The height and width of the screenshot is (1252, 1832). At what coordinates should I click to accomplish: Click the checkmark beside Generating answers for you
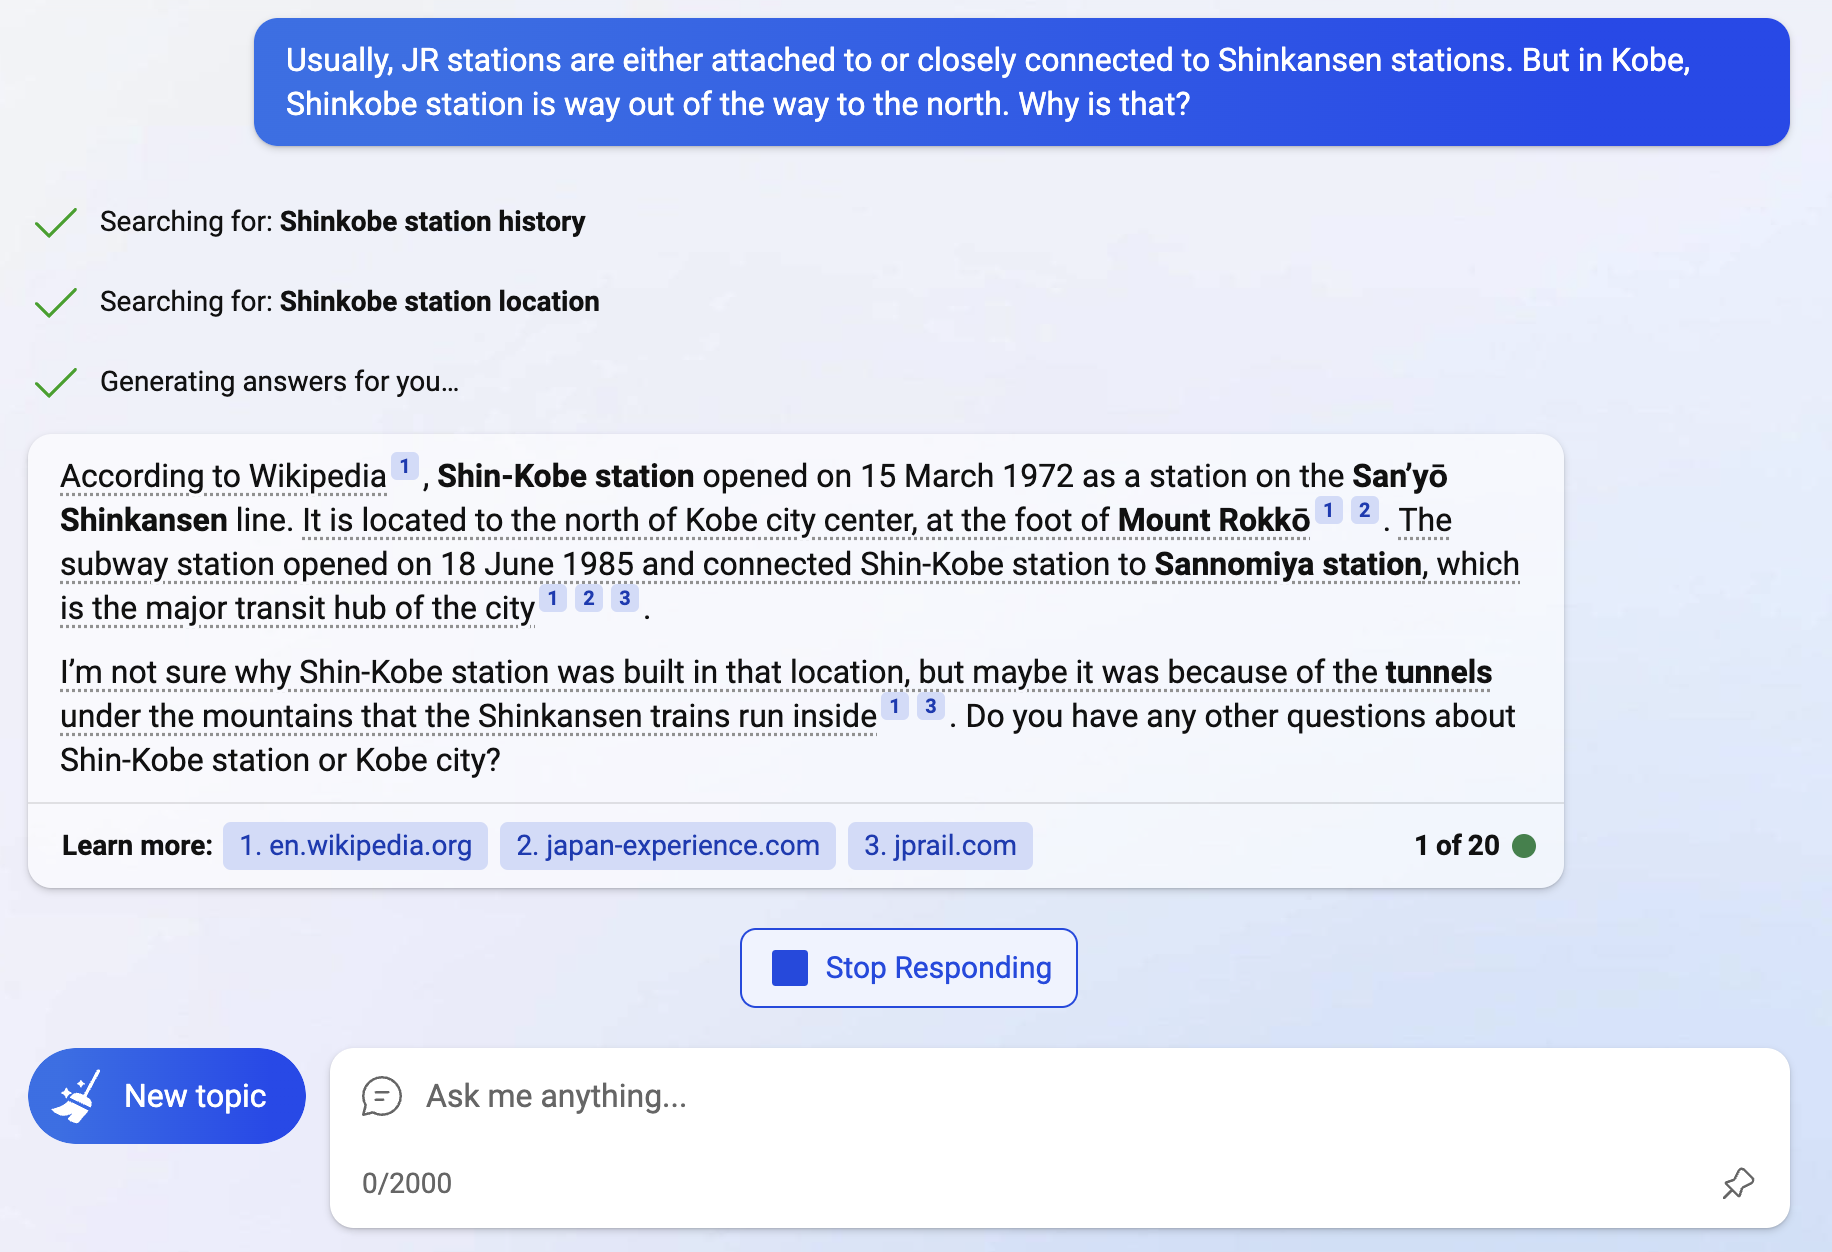pos(56,382)
